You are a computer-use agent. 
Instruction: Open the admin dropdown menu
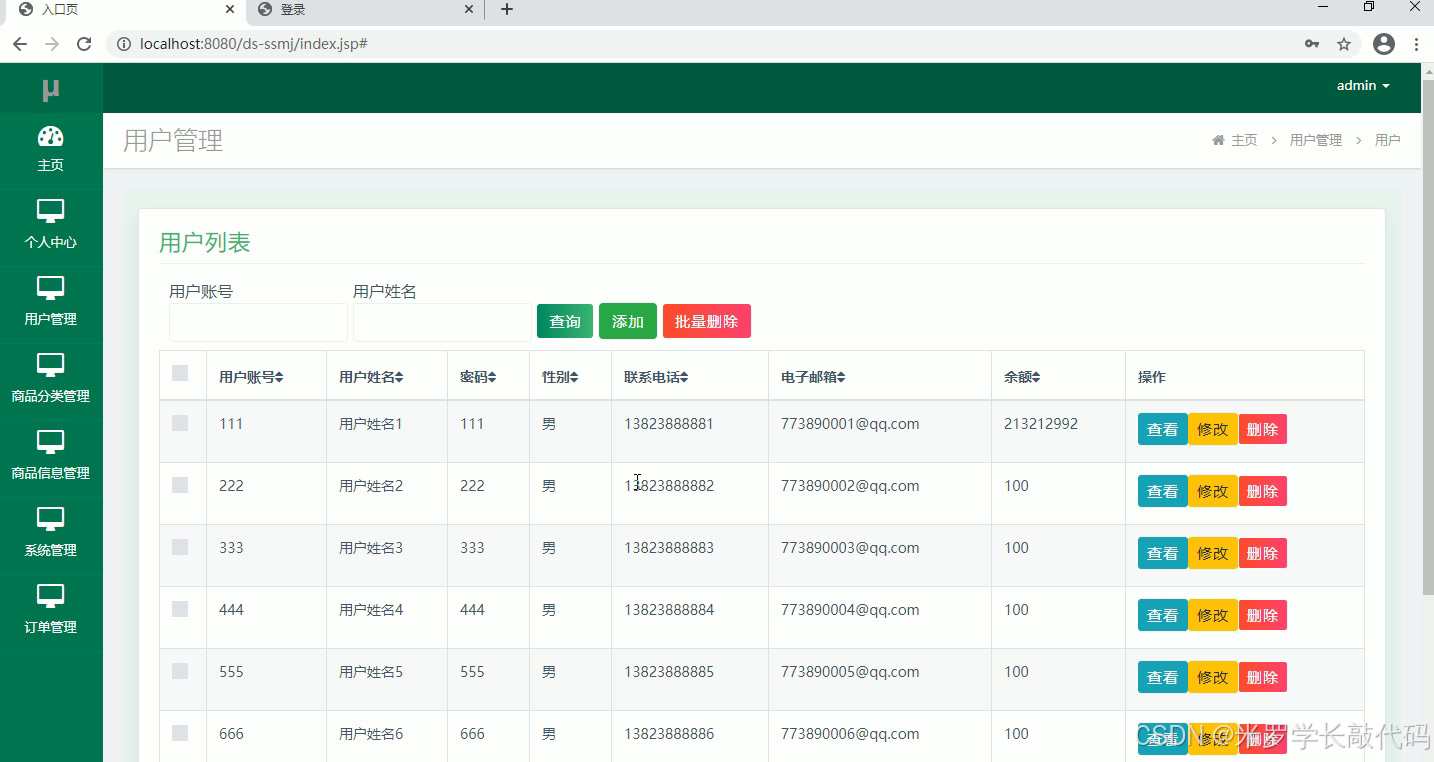[1363, 86]
